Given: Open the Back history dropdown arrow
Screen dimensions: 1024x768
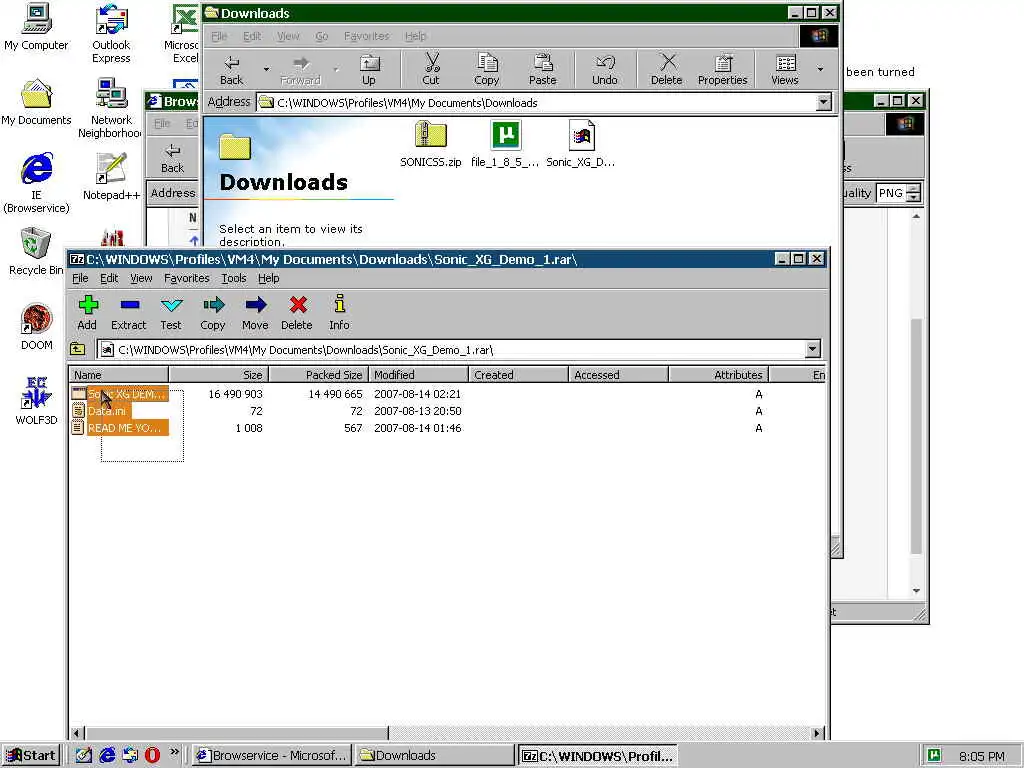Looking at the screenshot, I should (x=266, y=69).
